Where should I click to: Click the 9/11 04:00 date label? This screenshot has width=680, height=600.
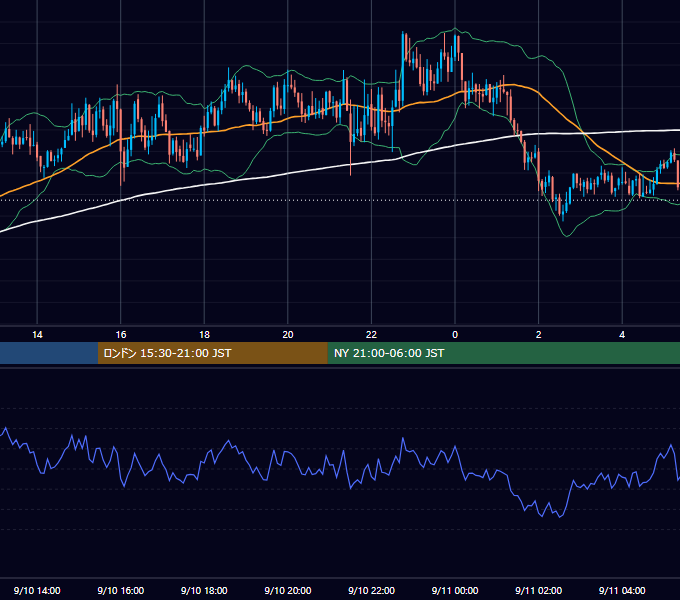point(622,590)
